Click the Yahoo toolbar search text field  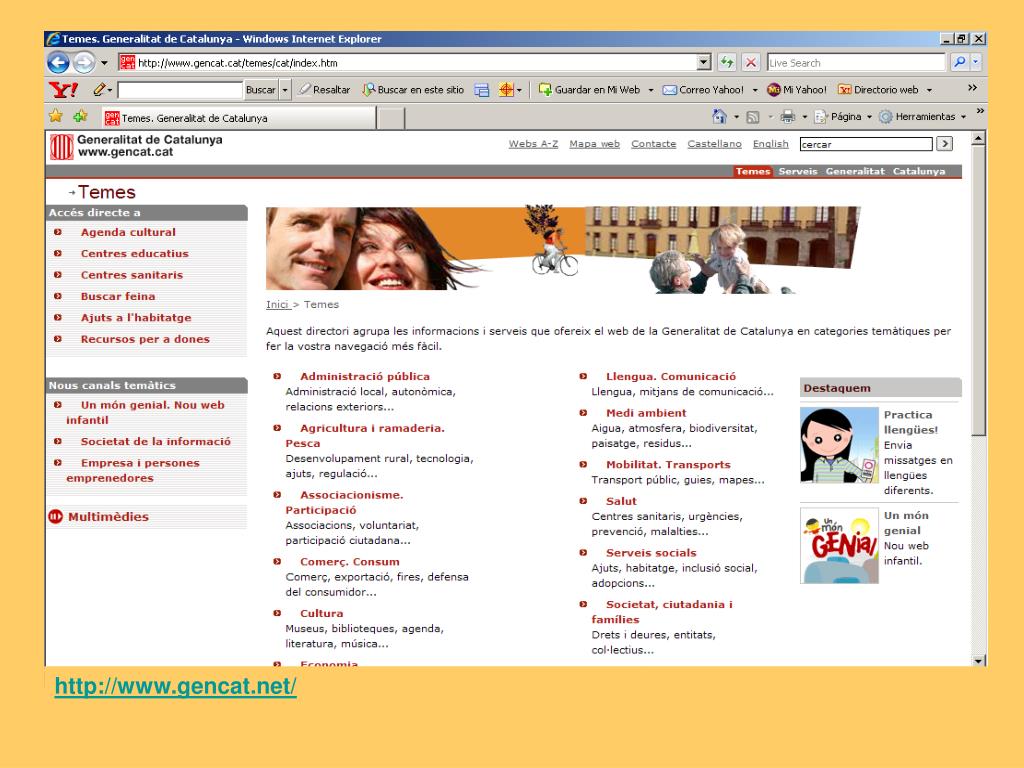[x=180, y=89]
